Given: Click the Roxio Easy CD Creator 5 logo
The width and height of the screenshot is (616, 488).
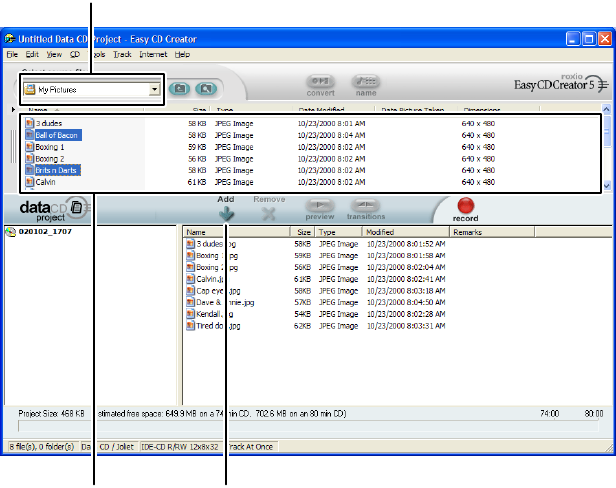Looking at the screenshot, I should tap(561, 83).
